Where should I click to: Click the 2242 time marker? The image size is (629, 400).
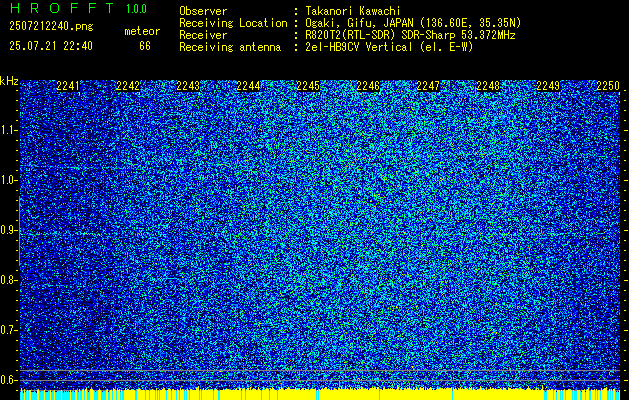tap(128, 86)
